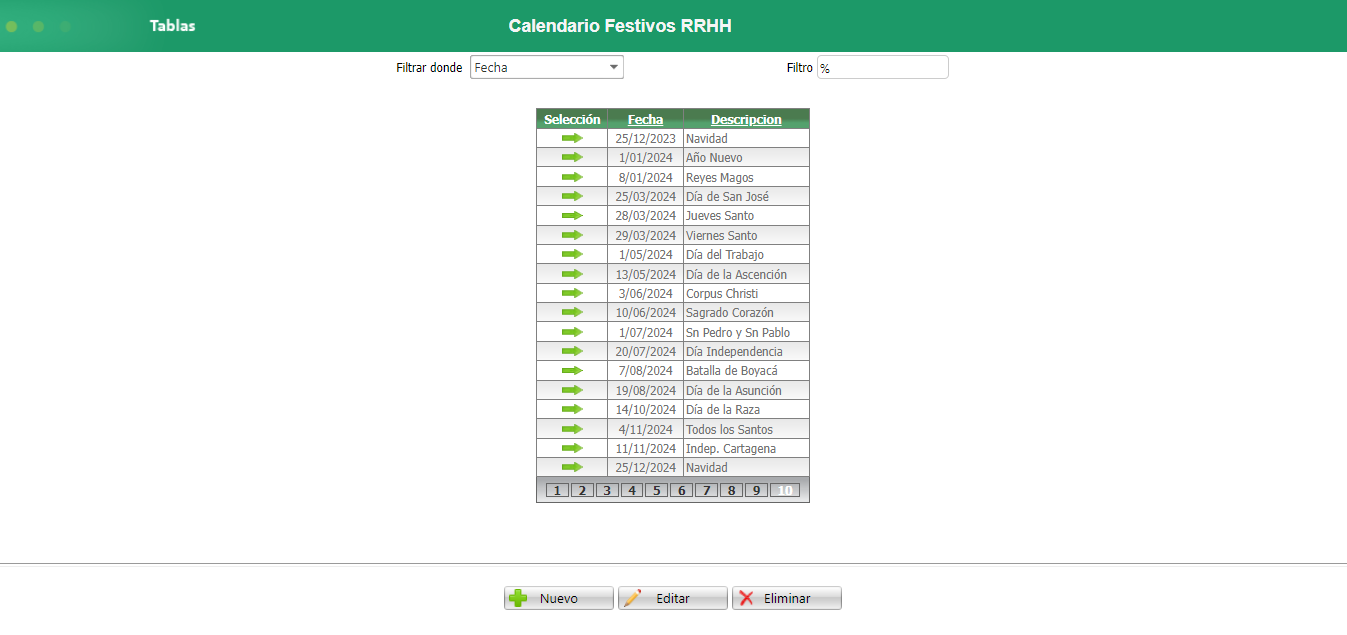Select the Viernes Santo row arrow
This screenshot has width=1347, height=635.
coord(572,235)
